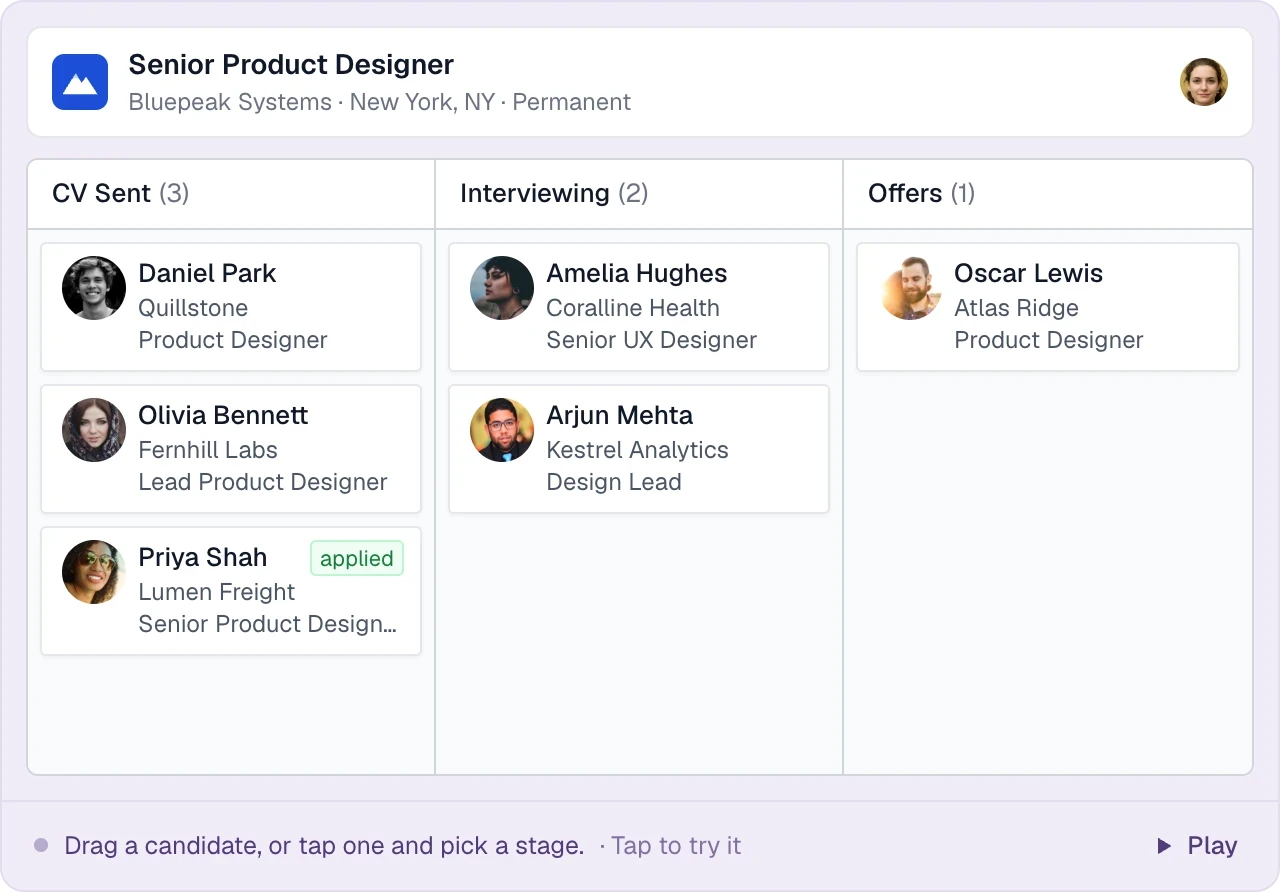Viewport: 1280px width, 892px height.
Task: Click the Bluepeak Systems mountain logo icon
Action: point(80,82)
